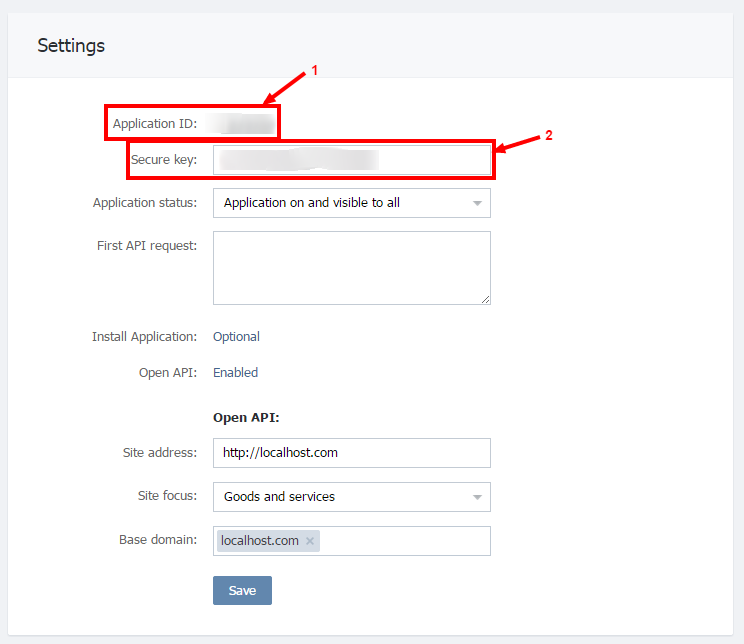Click the Base domain label
Image resolution: width=744 pixels, height=644 pixels.
tap(158, 540)
